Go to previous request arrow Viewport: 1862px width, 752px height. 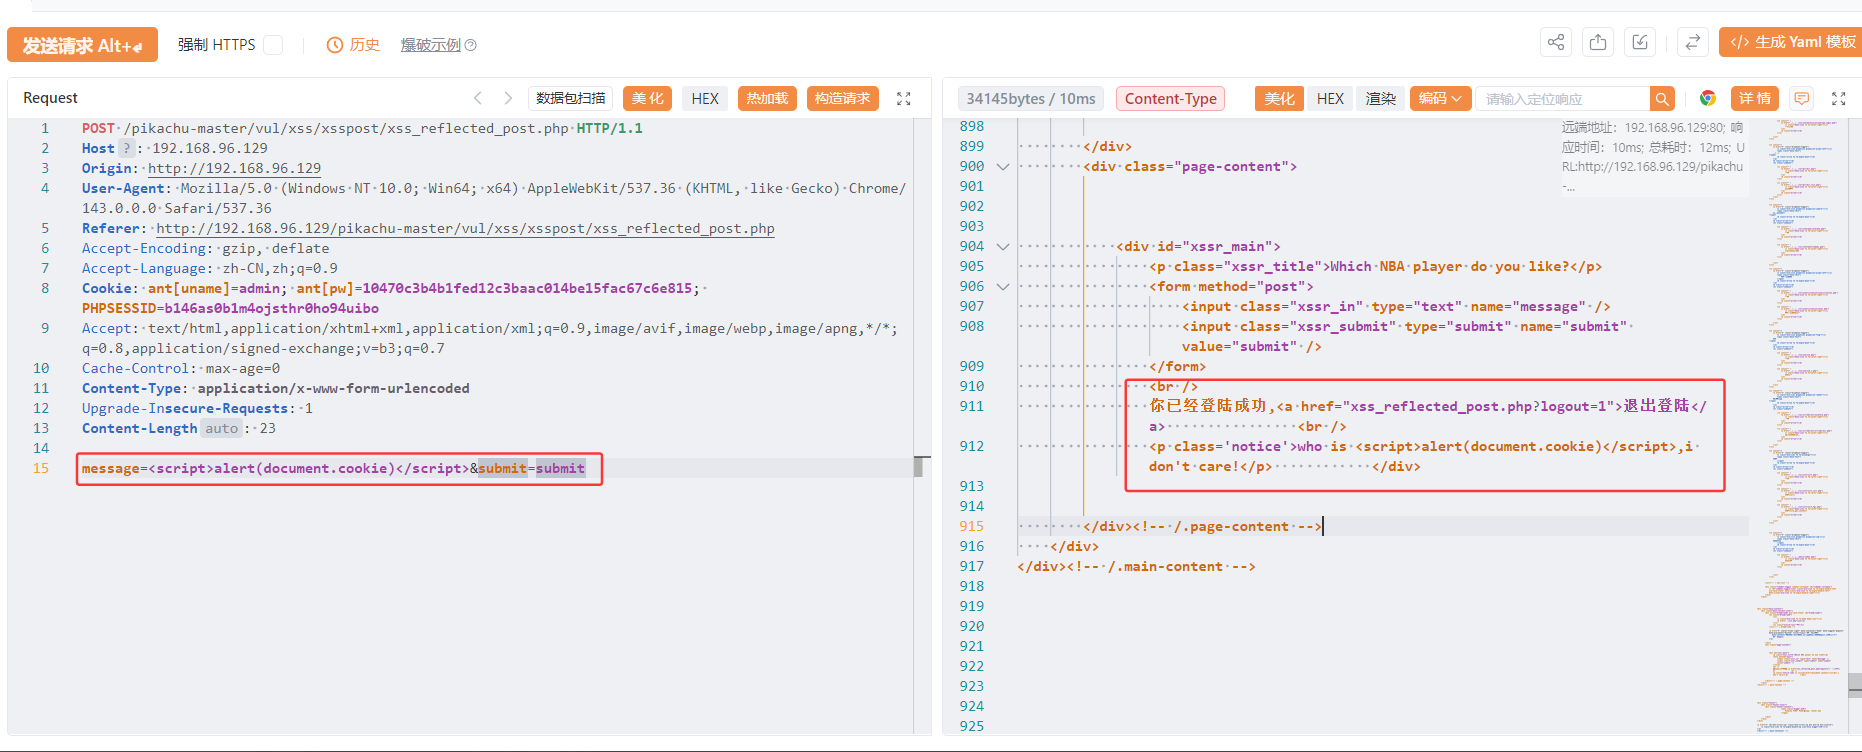(478, 98)
